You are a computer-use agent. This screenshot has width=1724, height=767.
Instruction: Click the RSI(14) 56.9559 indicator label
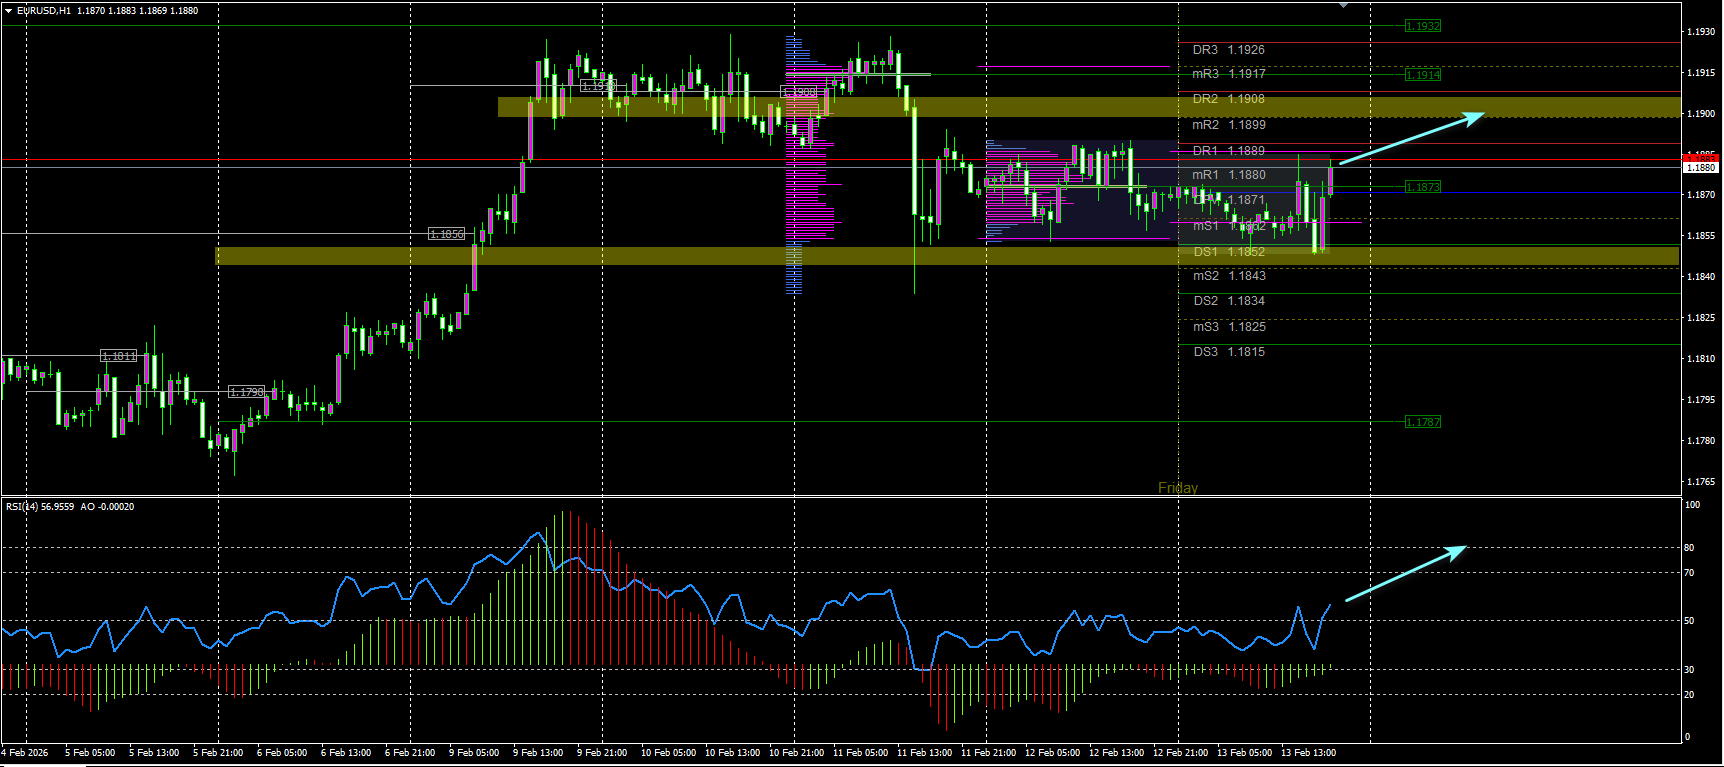click(x=40, y=507)
